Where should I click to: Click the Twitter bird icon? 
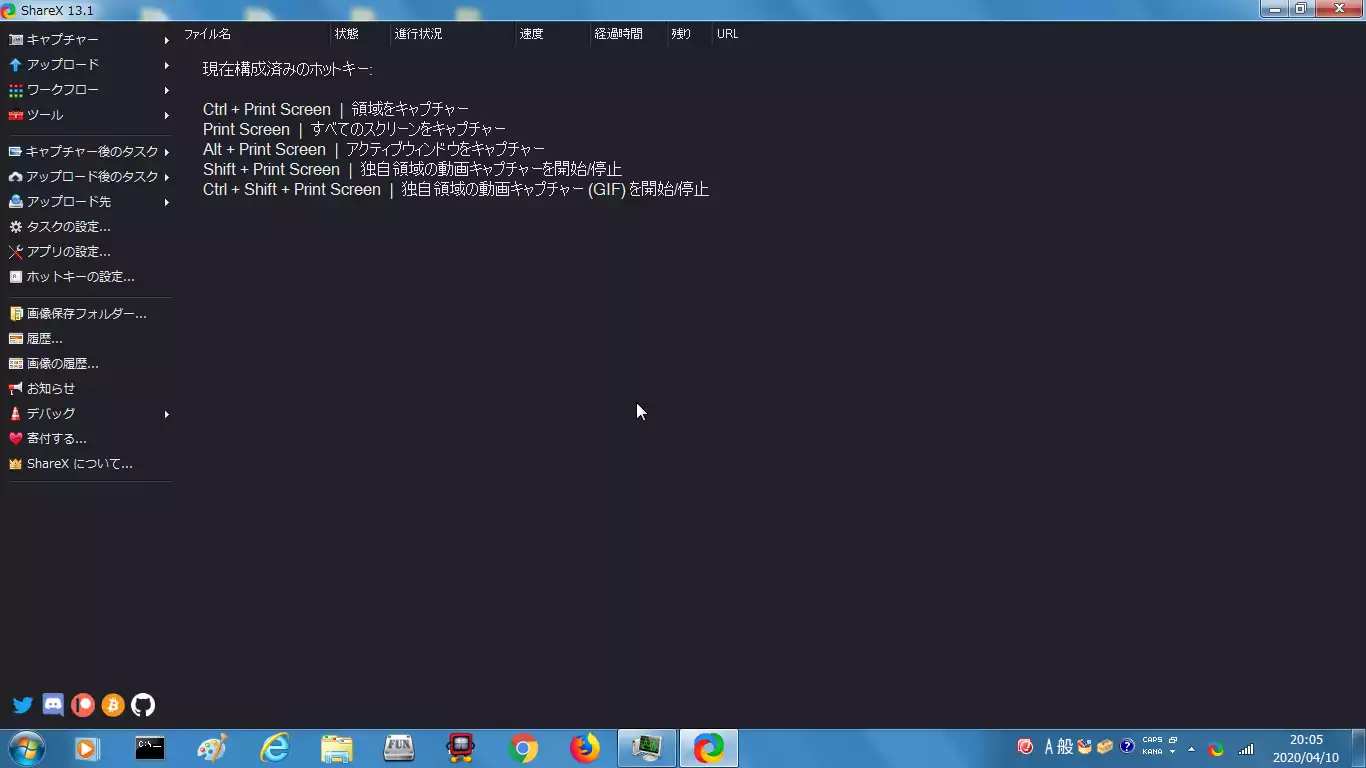pyautogui.click(x=23, y=705)
